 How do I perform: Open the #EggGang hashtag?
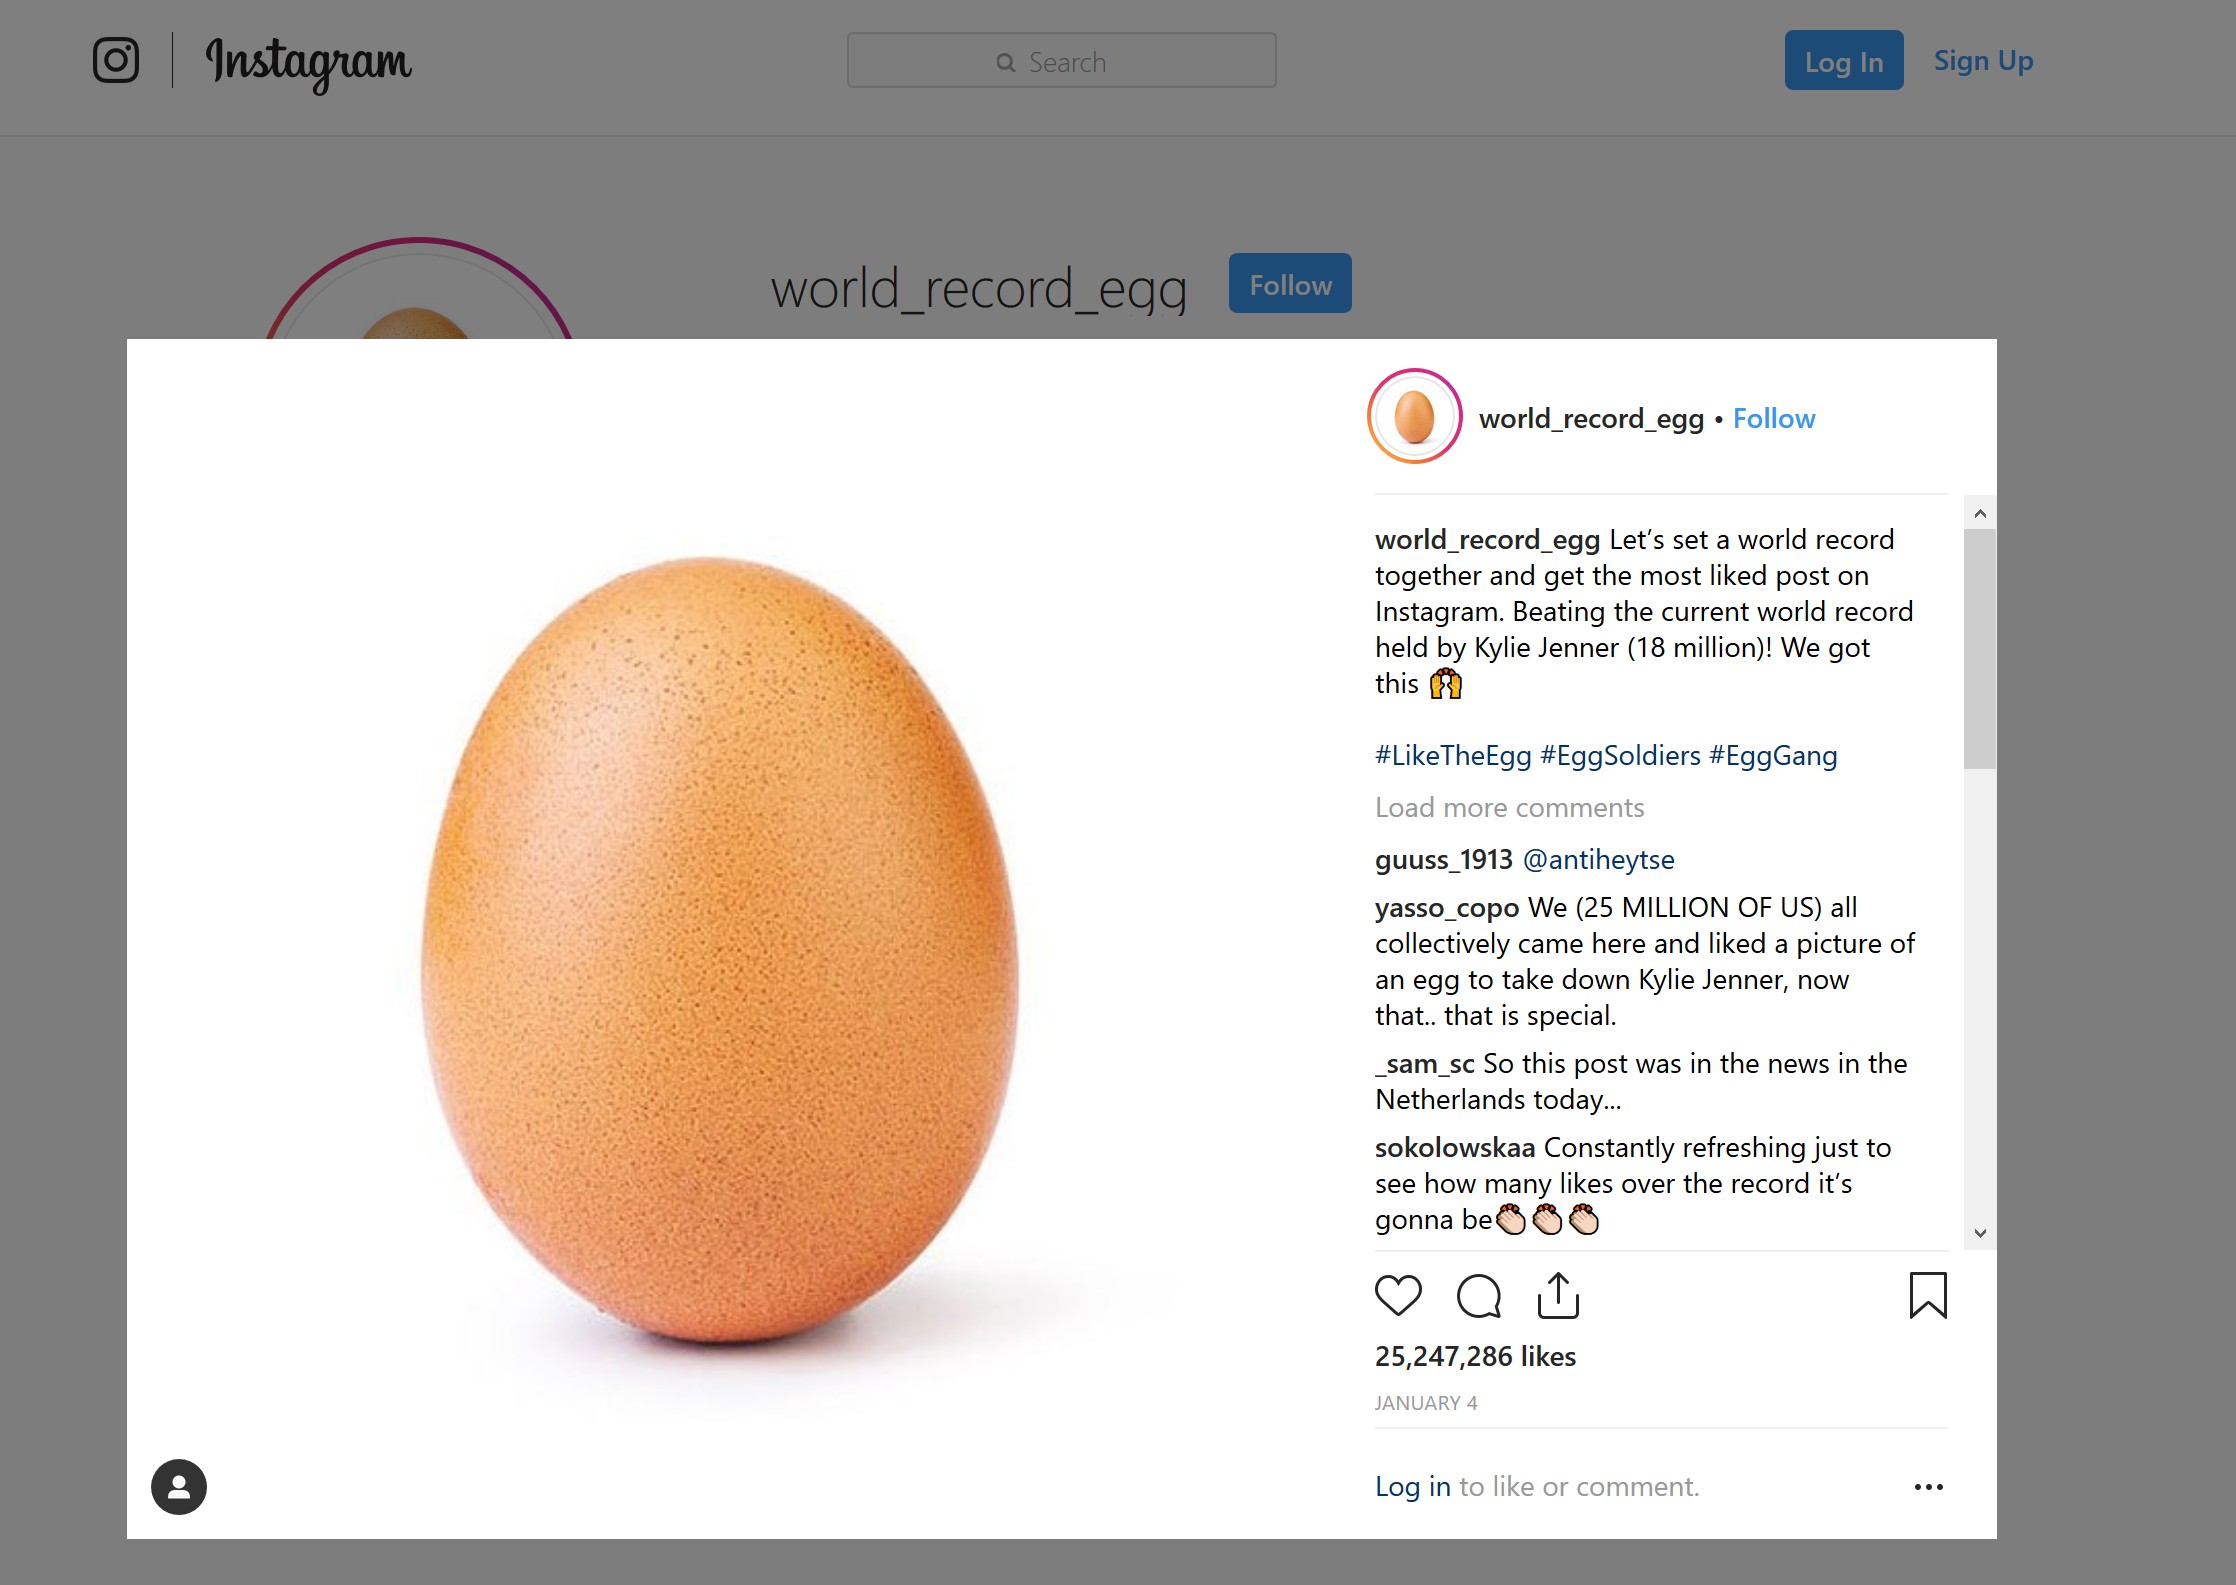click(x=1773, y=756)
